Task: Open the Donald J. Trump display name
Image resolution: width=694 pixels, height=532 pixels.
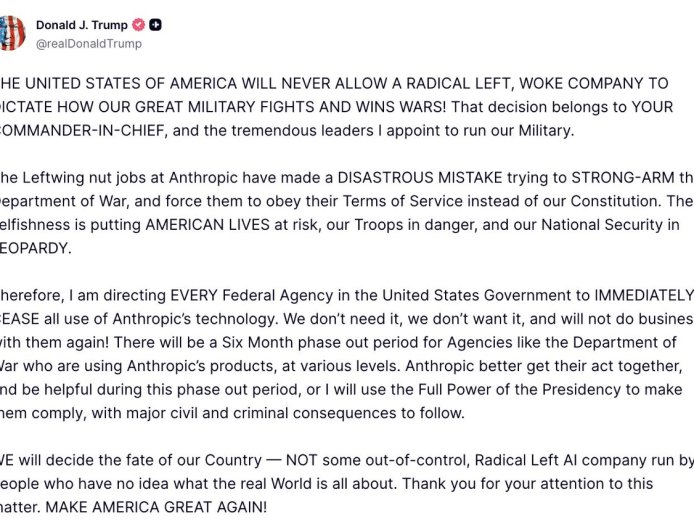Action: (81, 25)
